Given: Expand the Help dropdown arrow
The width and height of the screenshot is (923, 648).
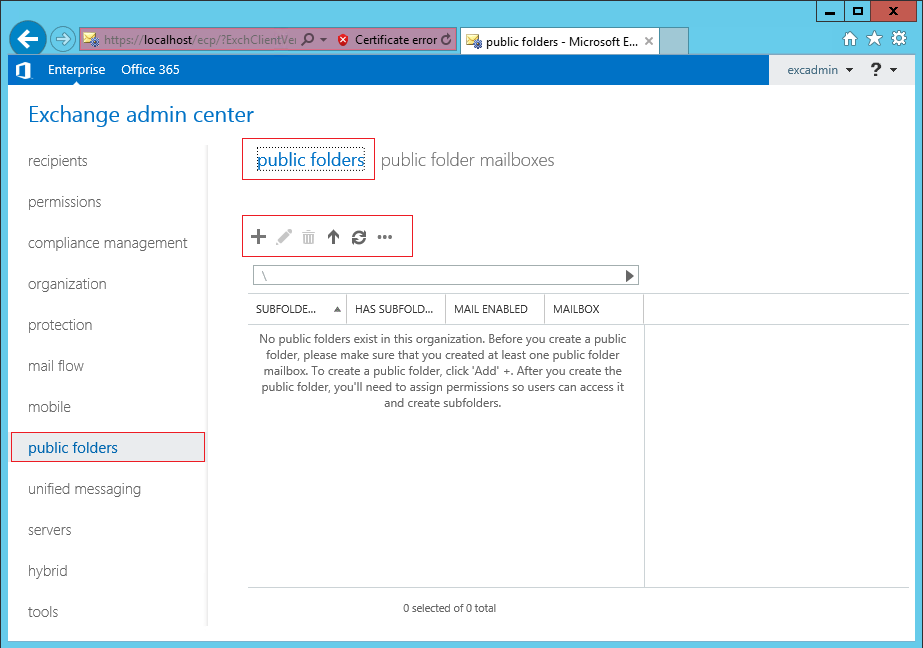Looking at the screenshot, I should (894, 70).
